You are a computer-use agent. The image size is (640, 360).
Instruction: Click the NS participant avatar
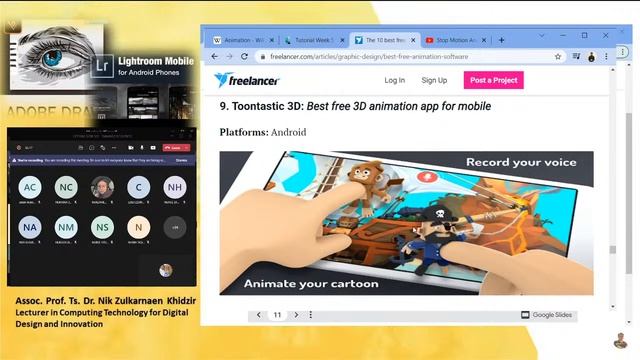point(102,227)
